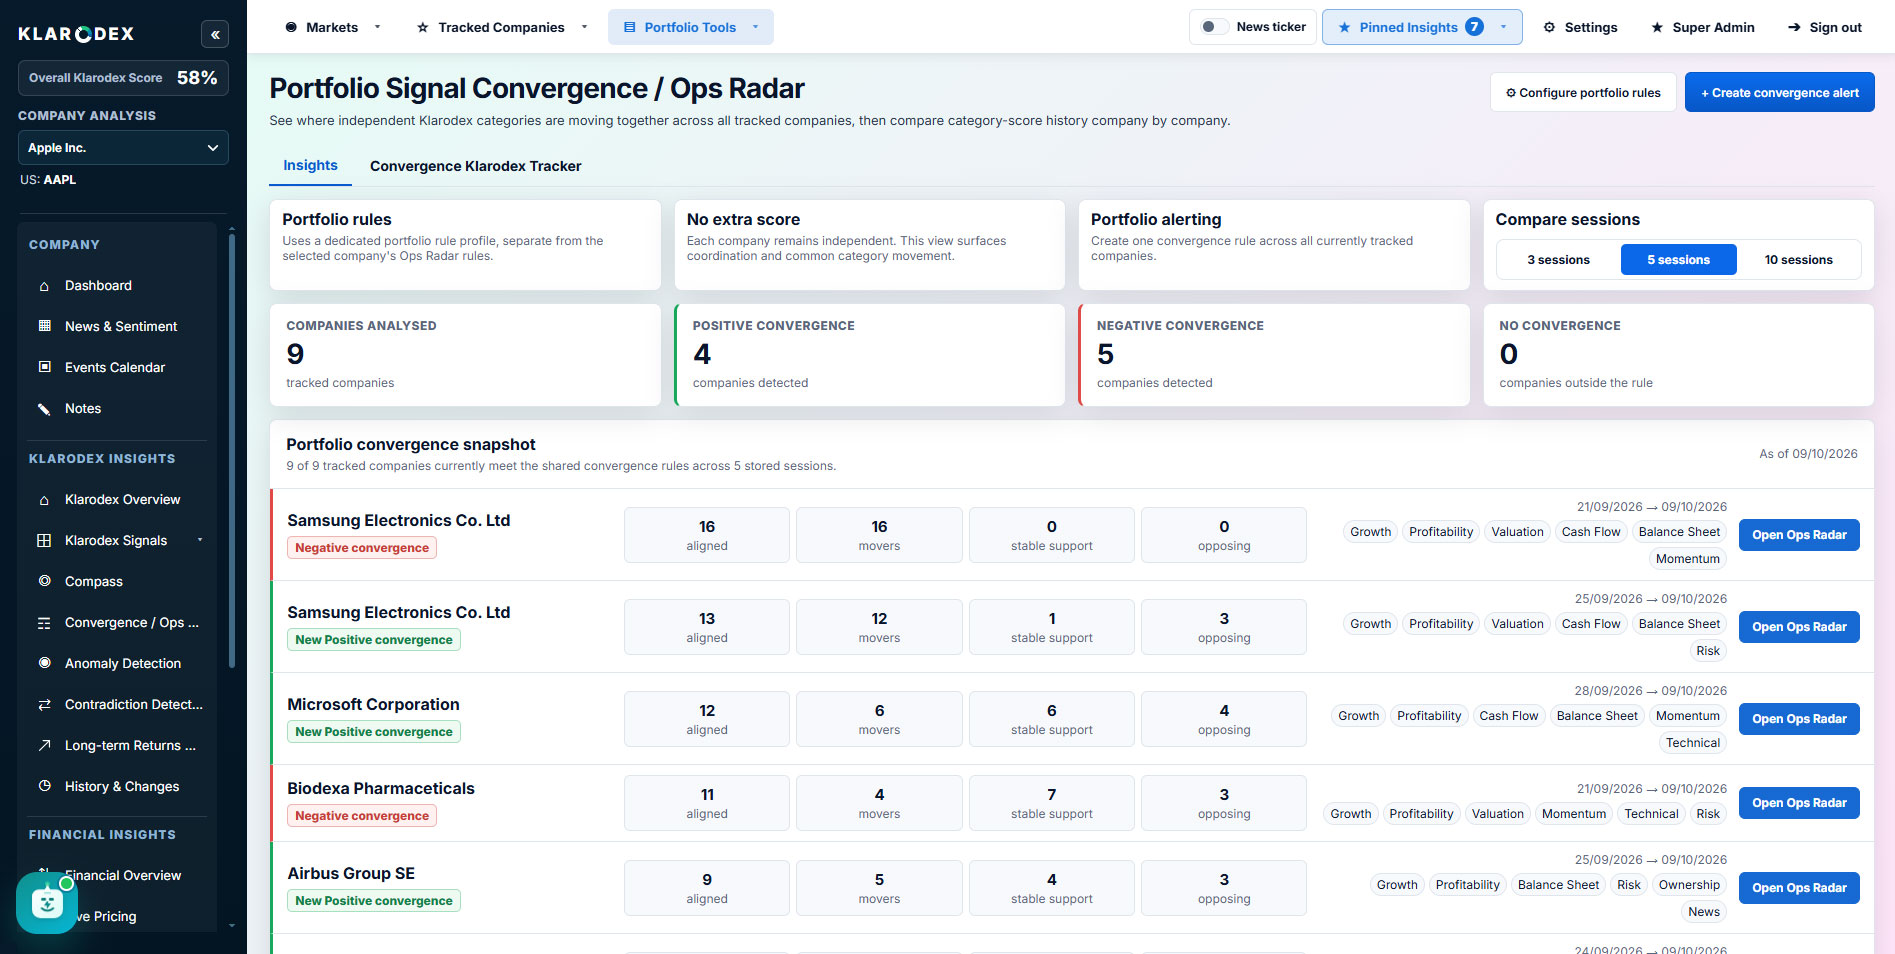1895x954 pixels.
Task: Click the Contradiction Detection arrows icon
Action: click(x=44, y=705)
